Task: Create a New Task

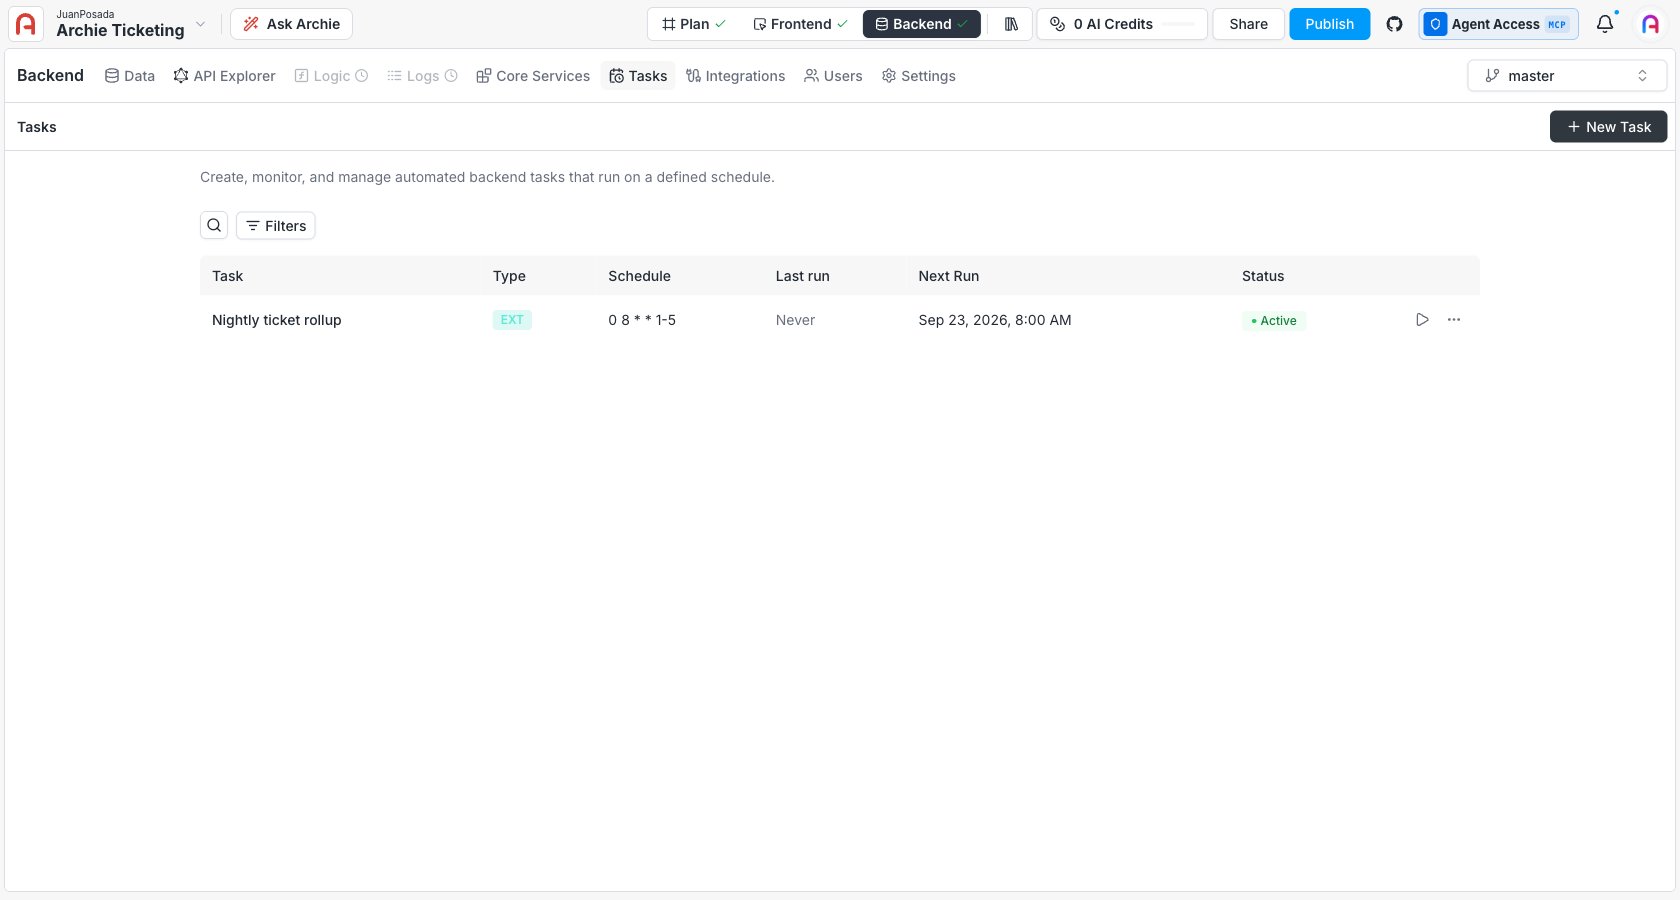Action: [1608, 127]
